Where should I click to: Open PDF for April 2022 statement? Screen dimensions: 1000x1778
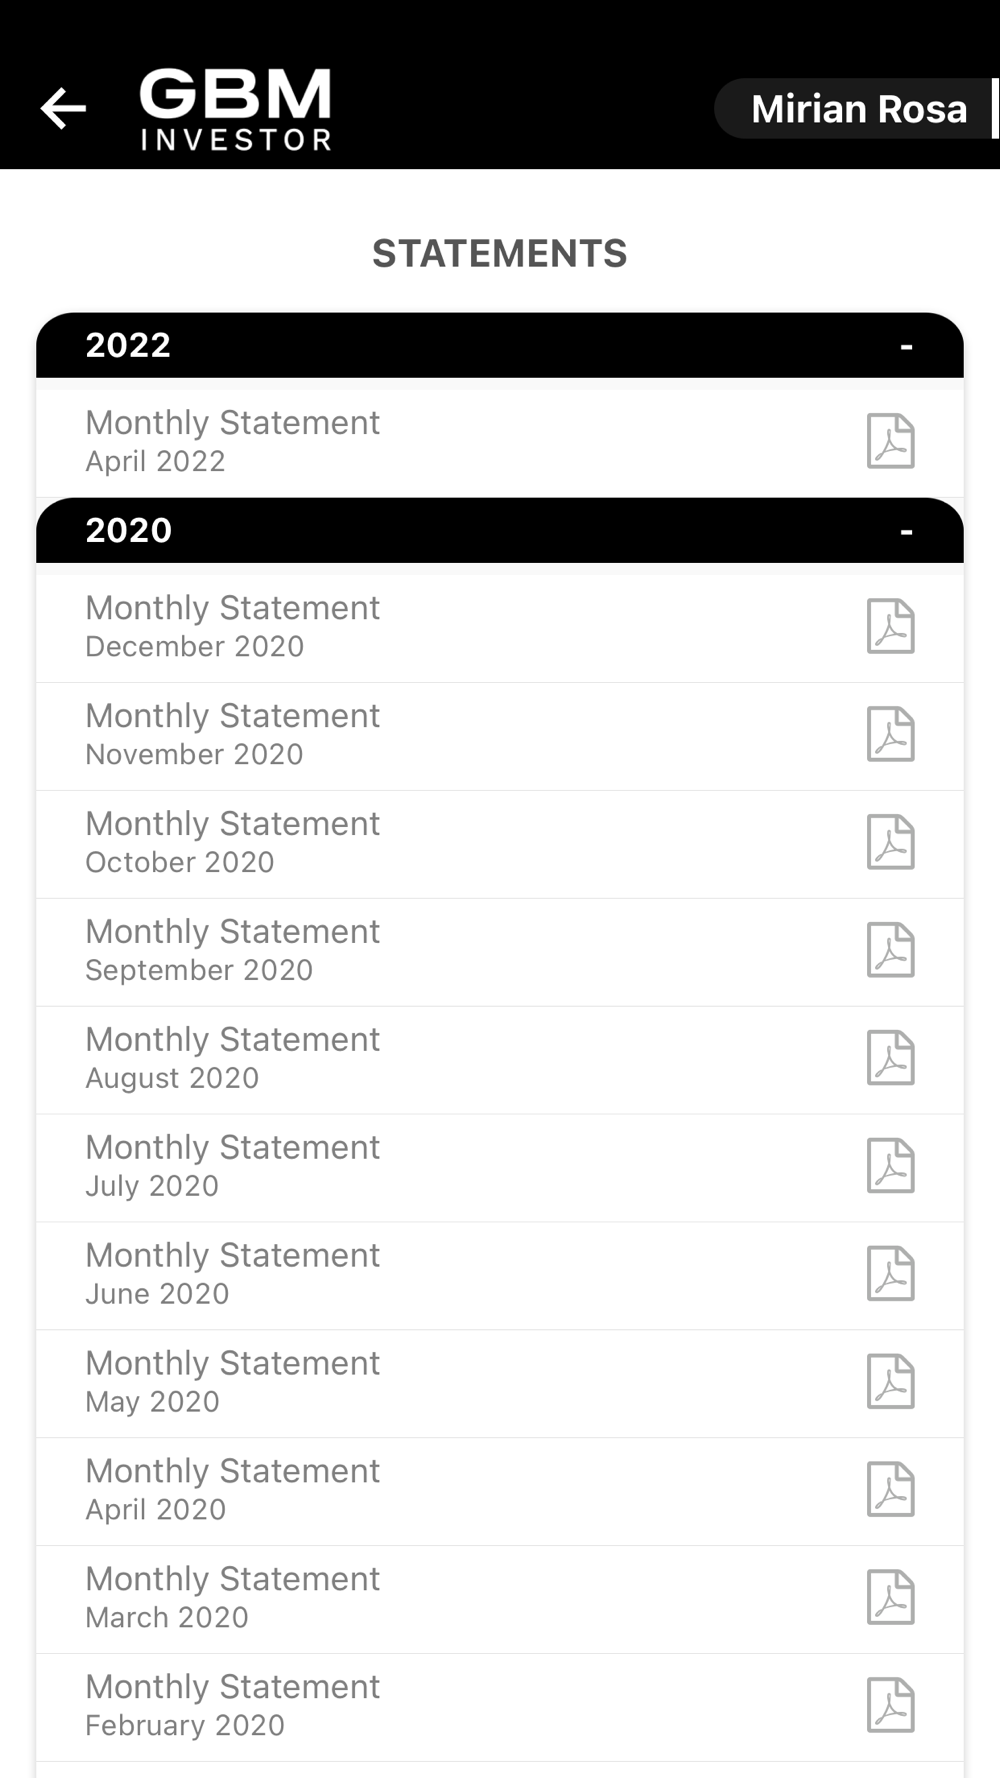pyautogui.click(x=890, y=441)
